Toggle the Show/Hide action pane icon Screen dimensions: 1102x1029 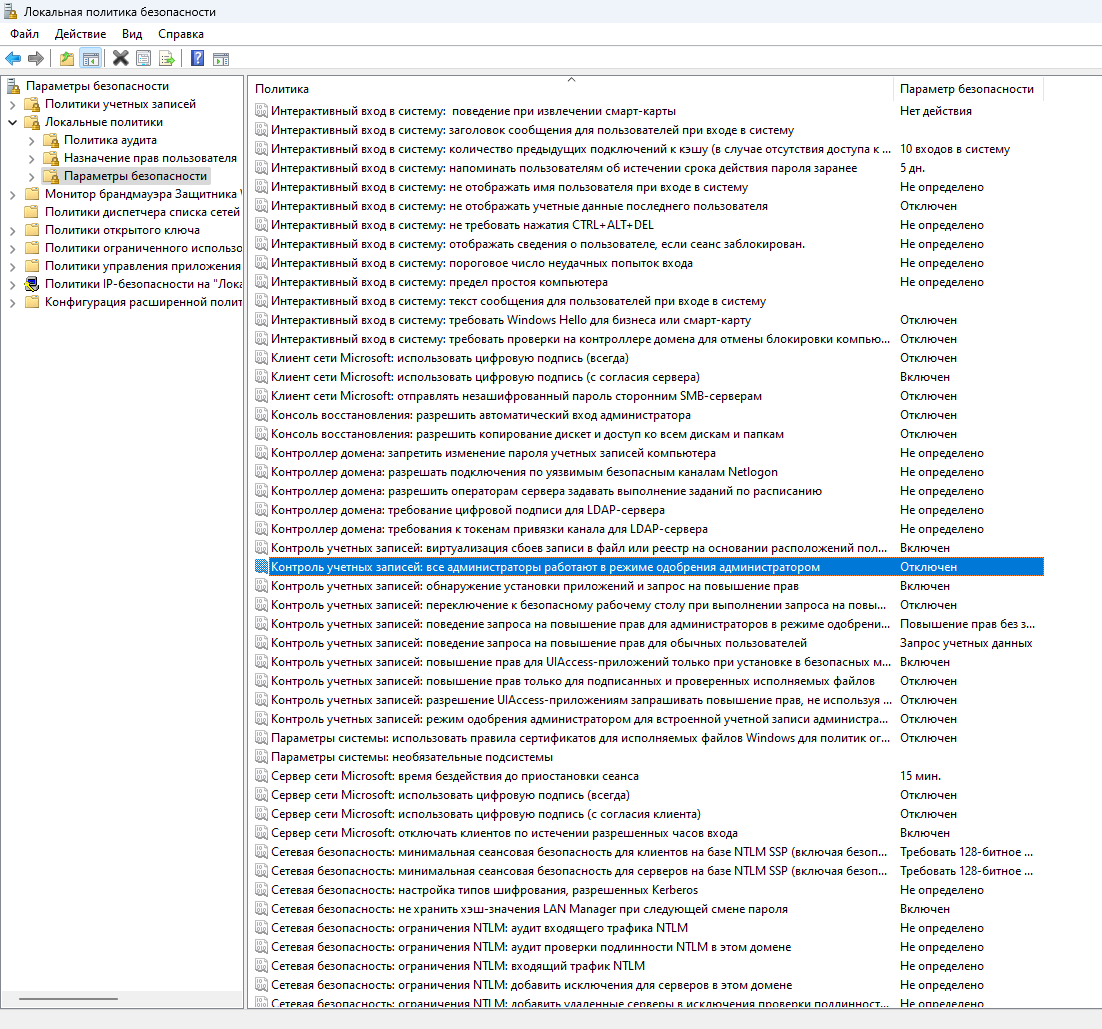click(x=221, y=58)
